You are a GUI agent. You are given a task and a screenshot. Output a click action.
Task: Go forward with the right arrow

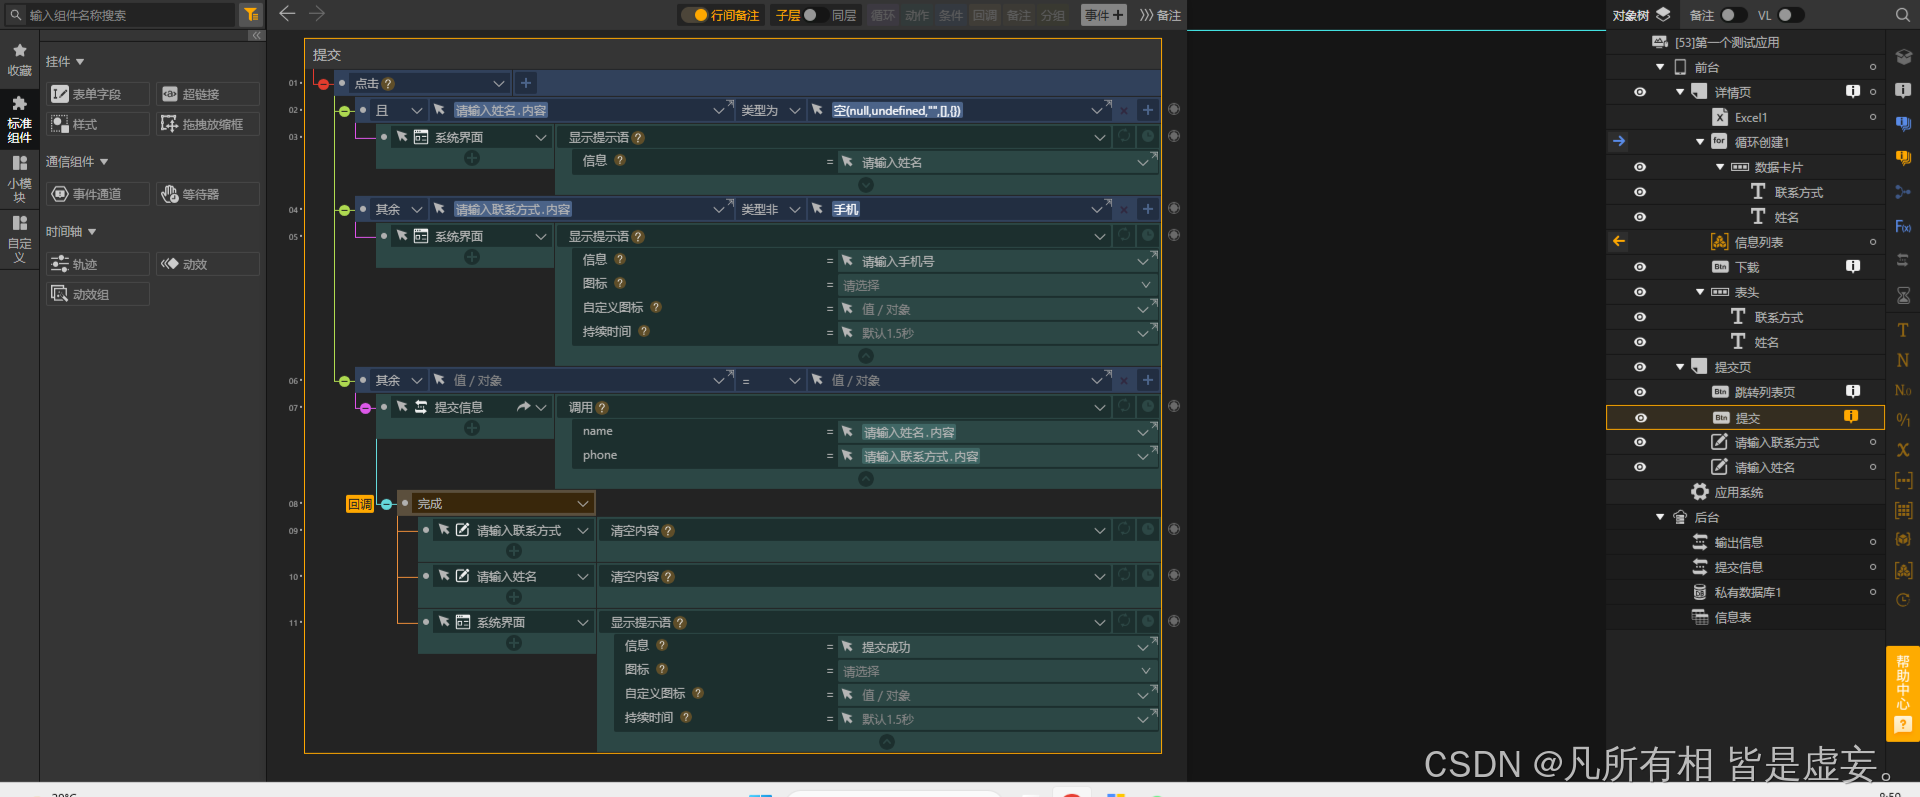tap(317, 14)
